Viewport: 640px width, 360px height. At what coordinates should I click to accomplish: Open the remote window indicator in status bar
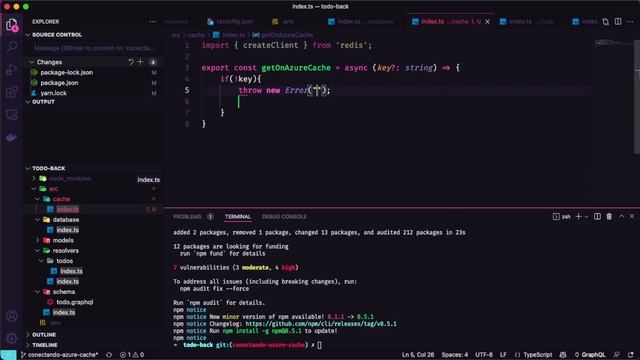coord(8,355)
